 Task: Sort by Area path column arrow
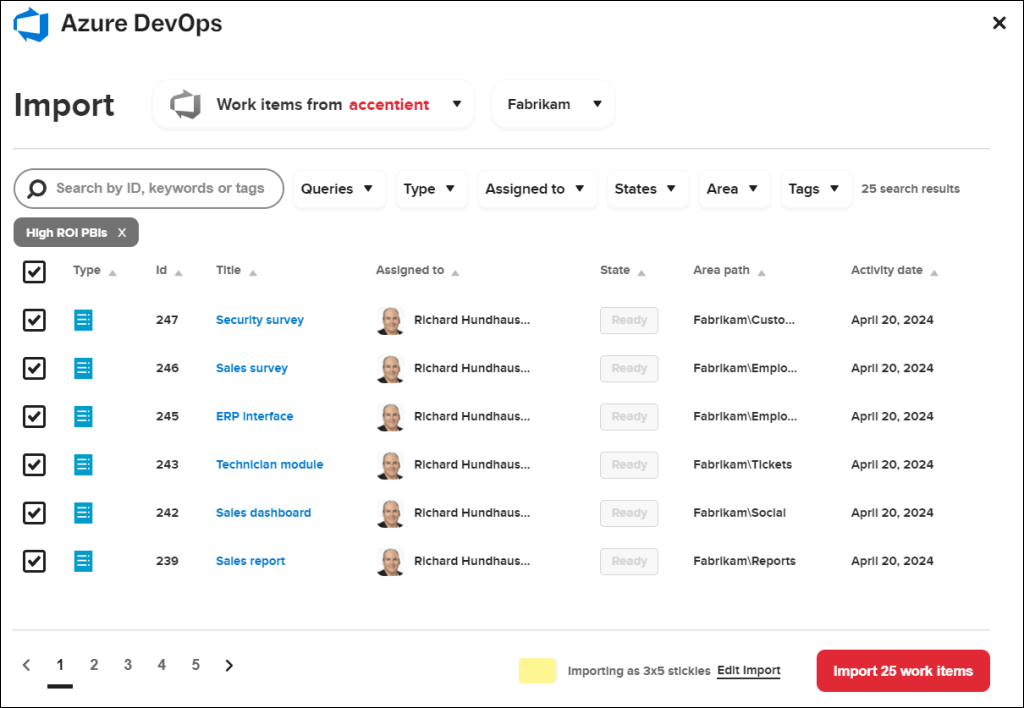coord(761,273)
